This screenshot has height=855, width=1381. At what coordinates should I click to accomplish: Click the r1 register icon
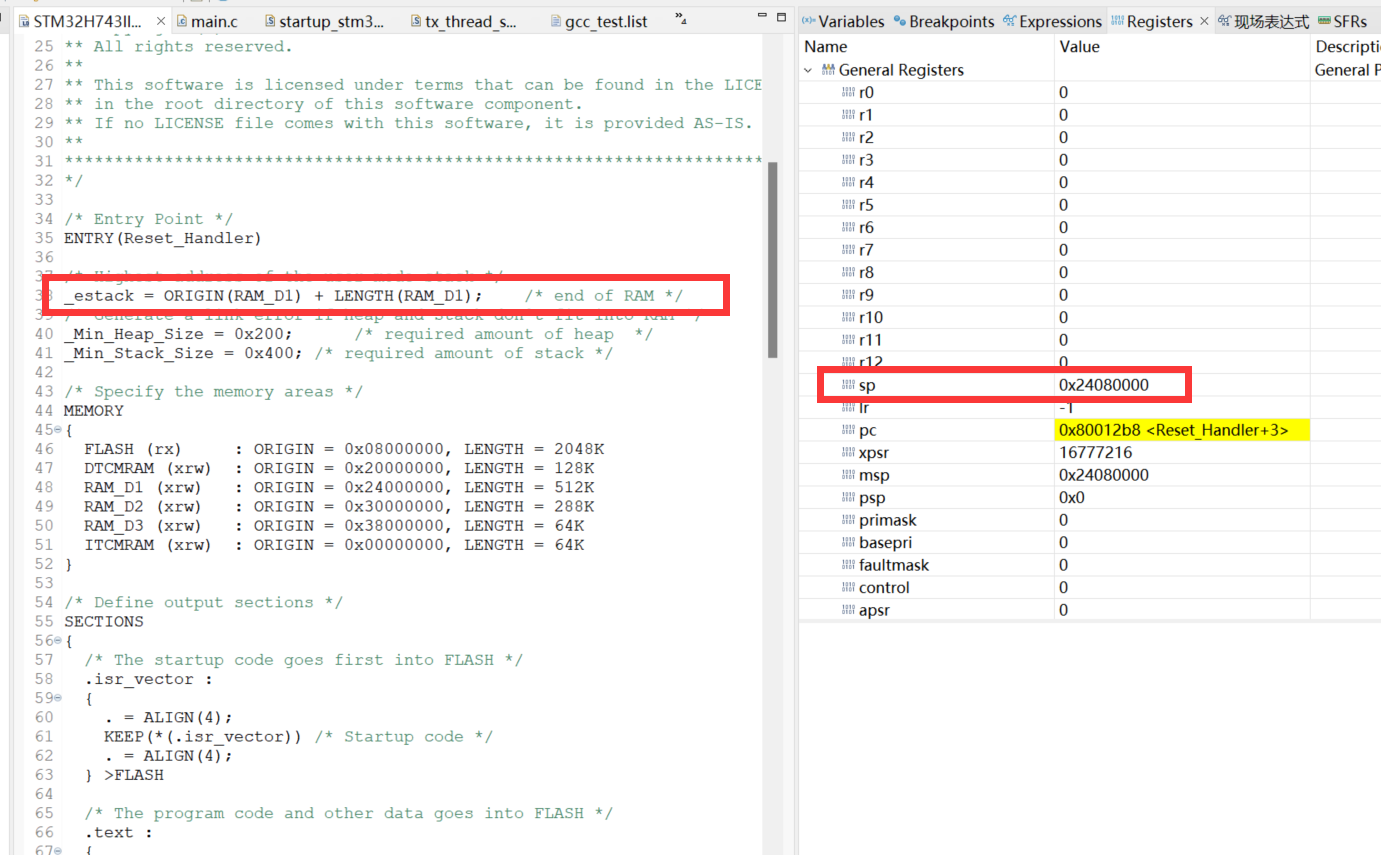click(x=848, y=115)
